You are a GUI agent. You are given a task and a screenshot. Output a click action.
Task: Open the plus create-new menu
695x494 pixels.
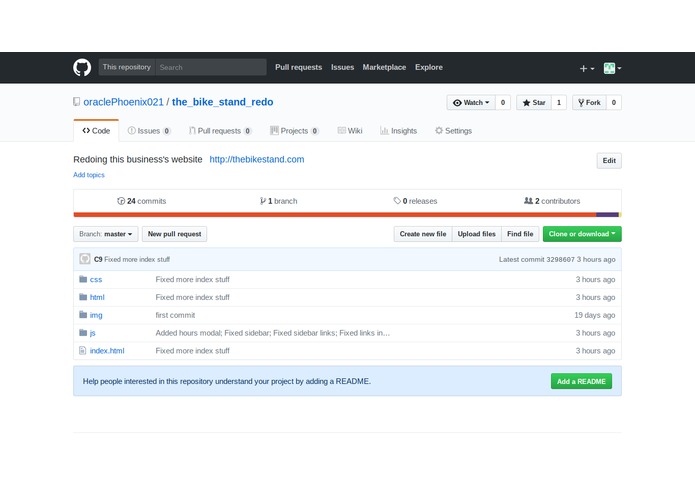(587, 68)
